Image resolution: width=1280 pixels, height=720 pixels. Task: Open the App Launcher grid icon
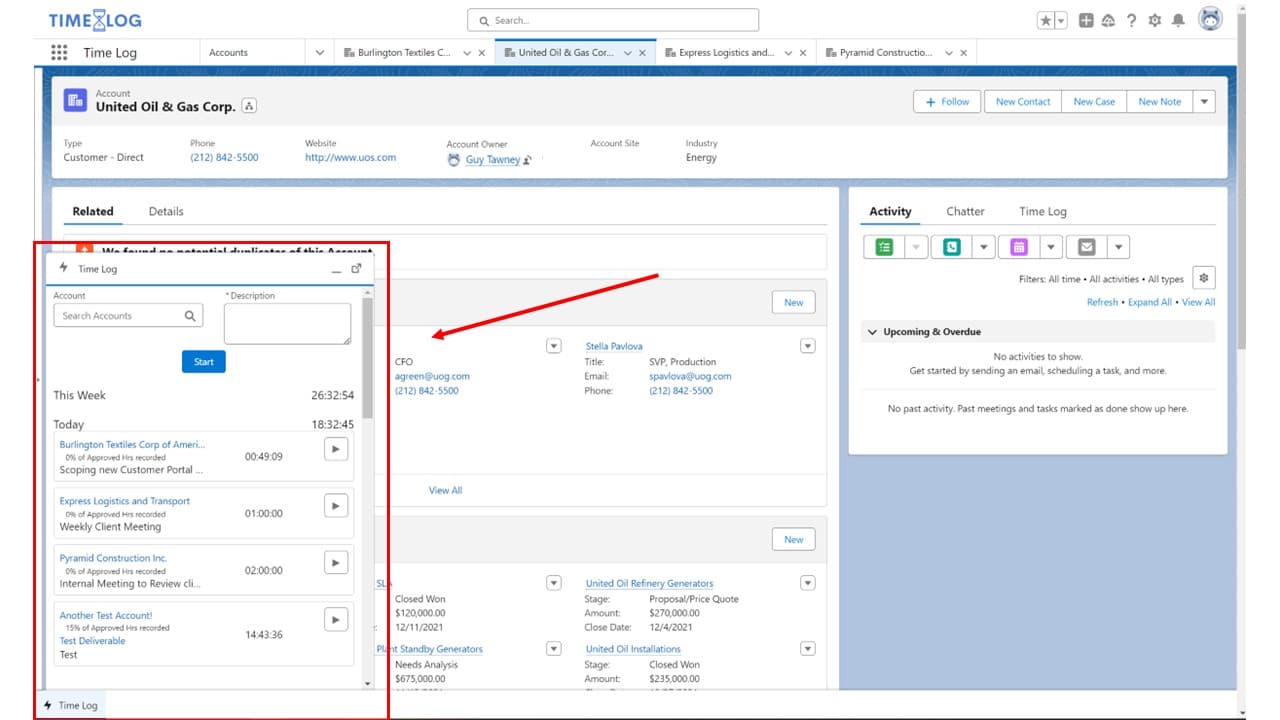click(59, 53)
